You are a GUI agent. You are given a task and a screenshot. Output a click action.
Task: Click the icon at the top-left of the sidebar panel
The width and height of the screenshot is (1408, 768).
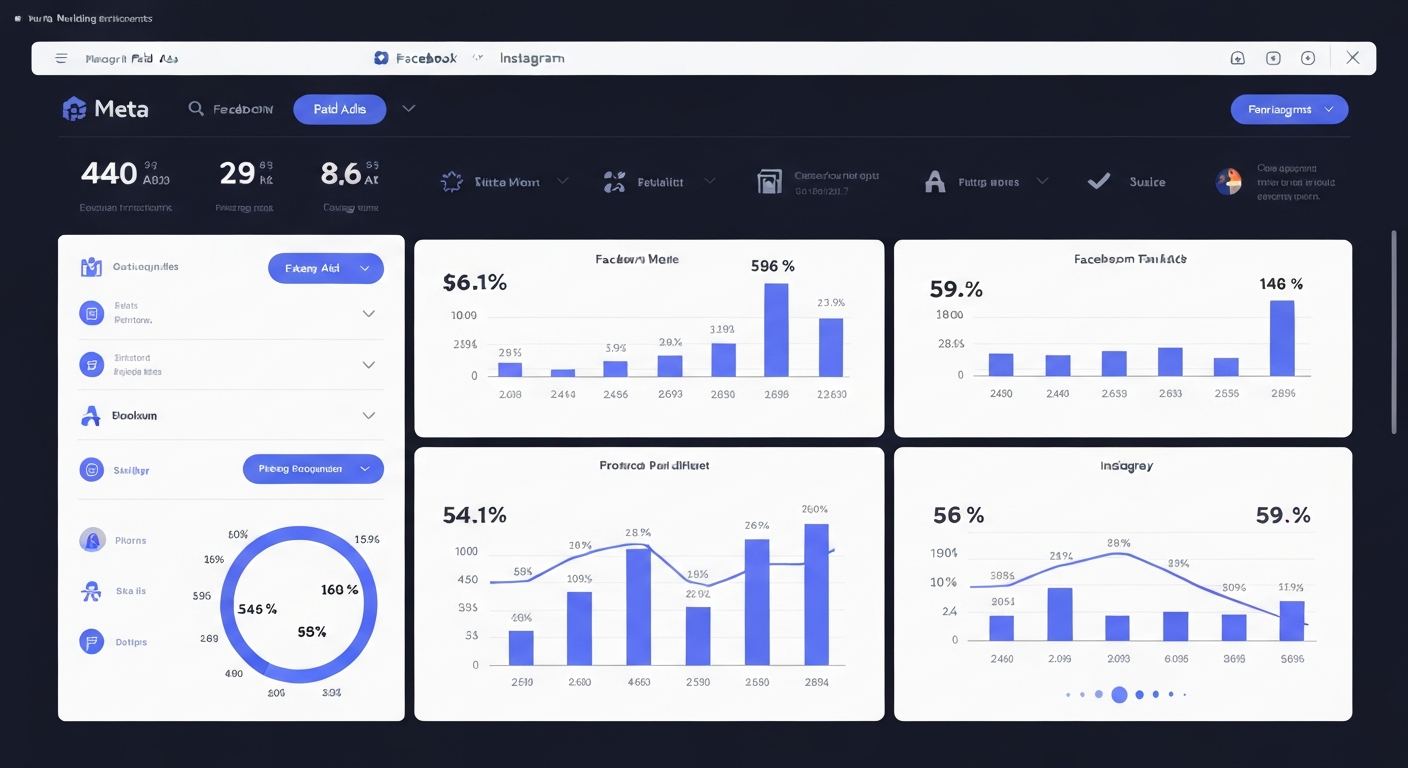point(91,267)
